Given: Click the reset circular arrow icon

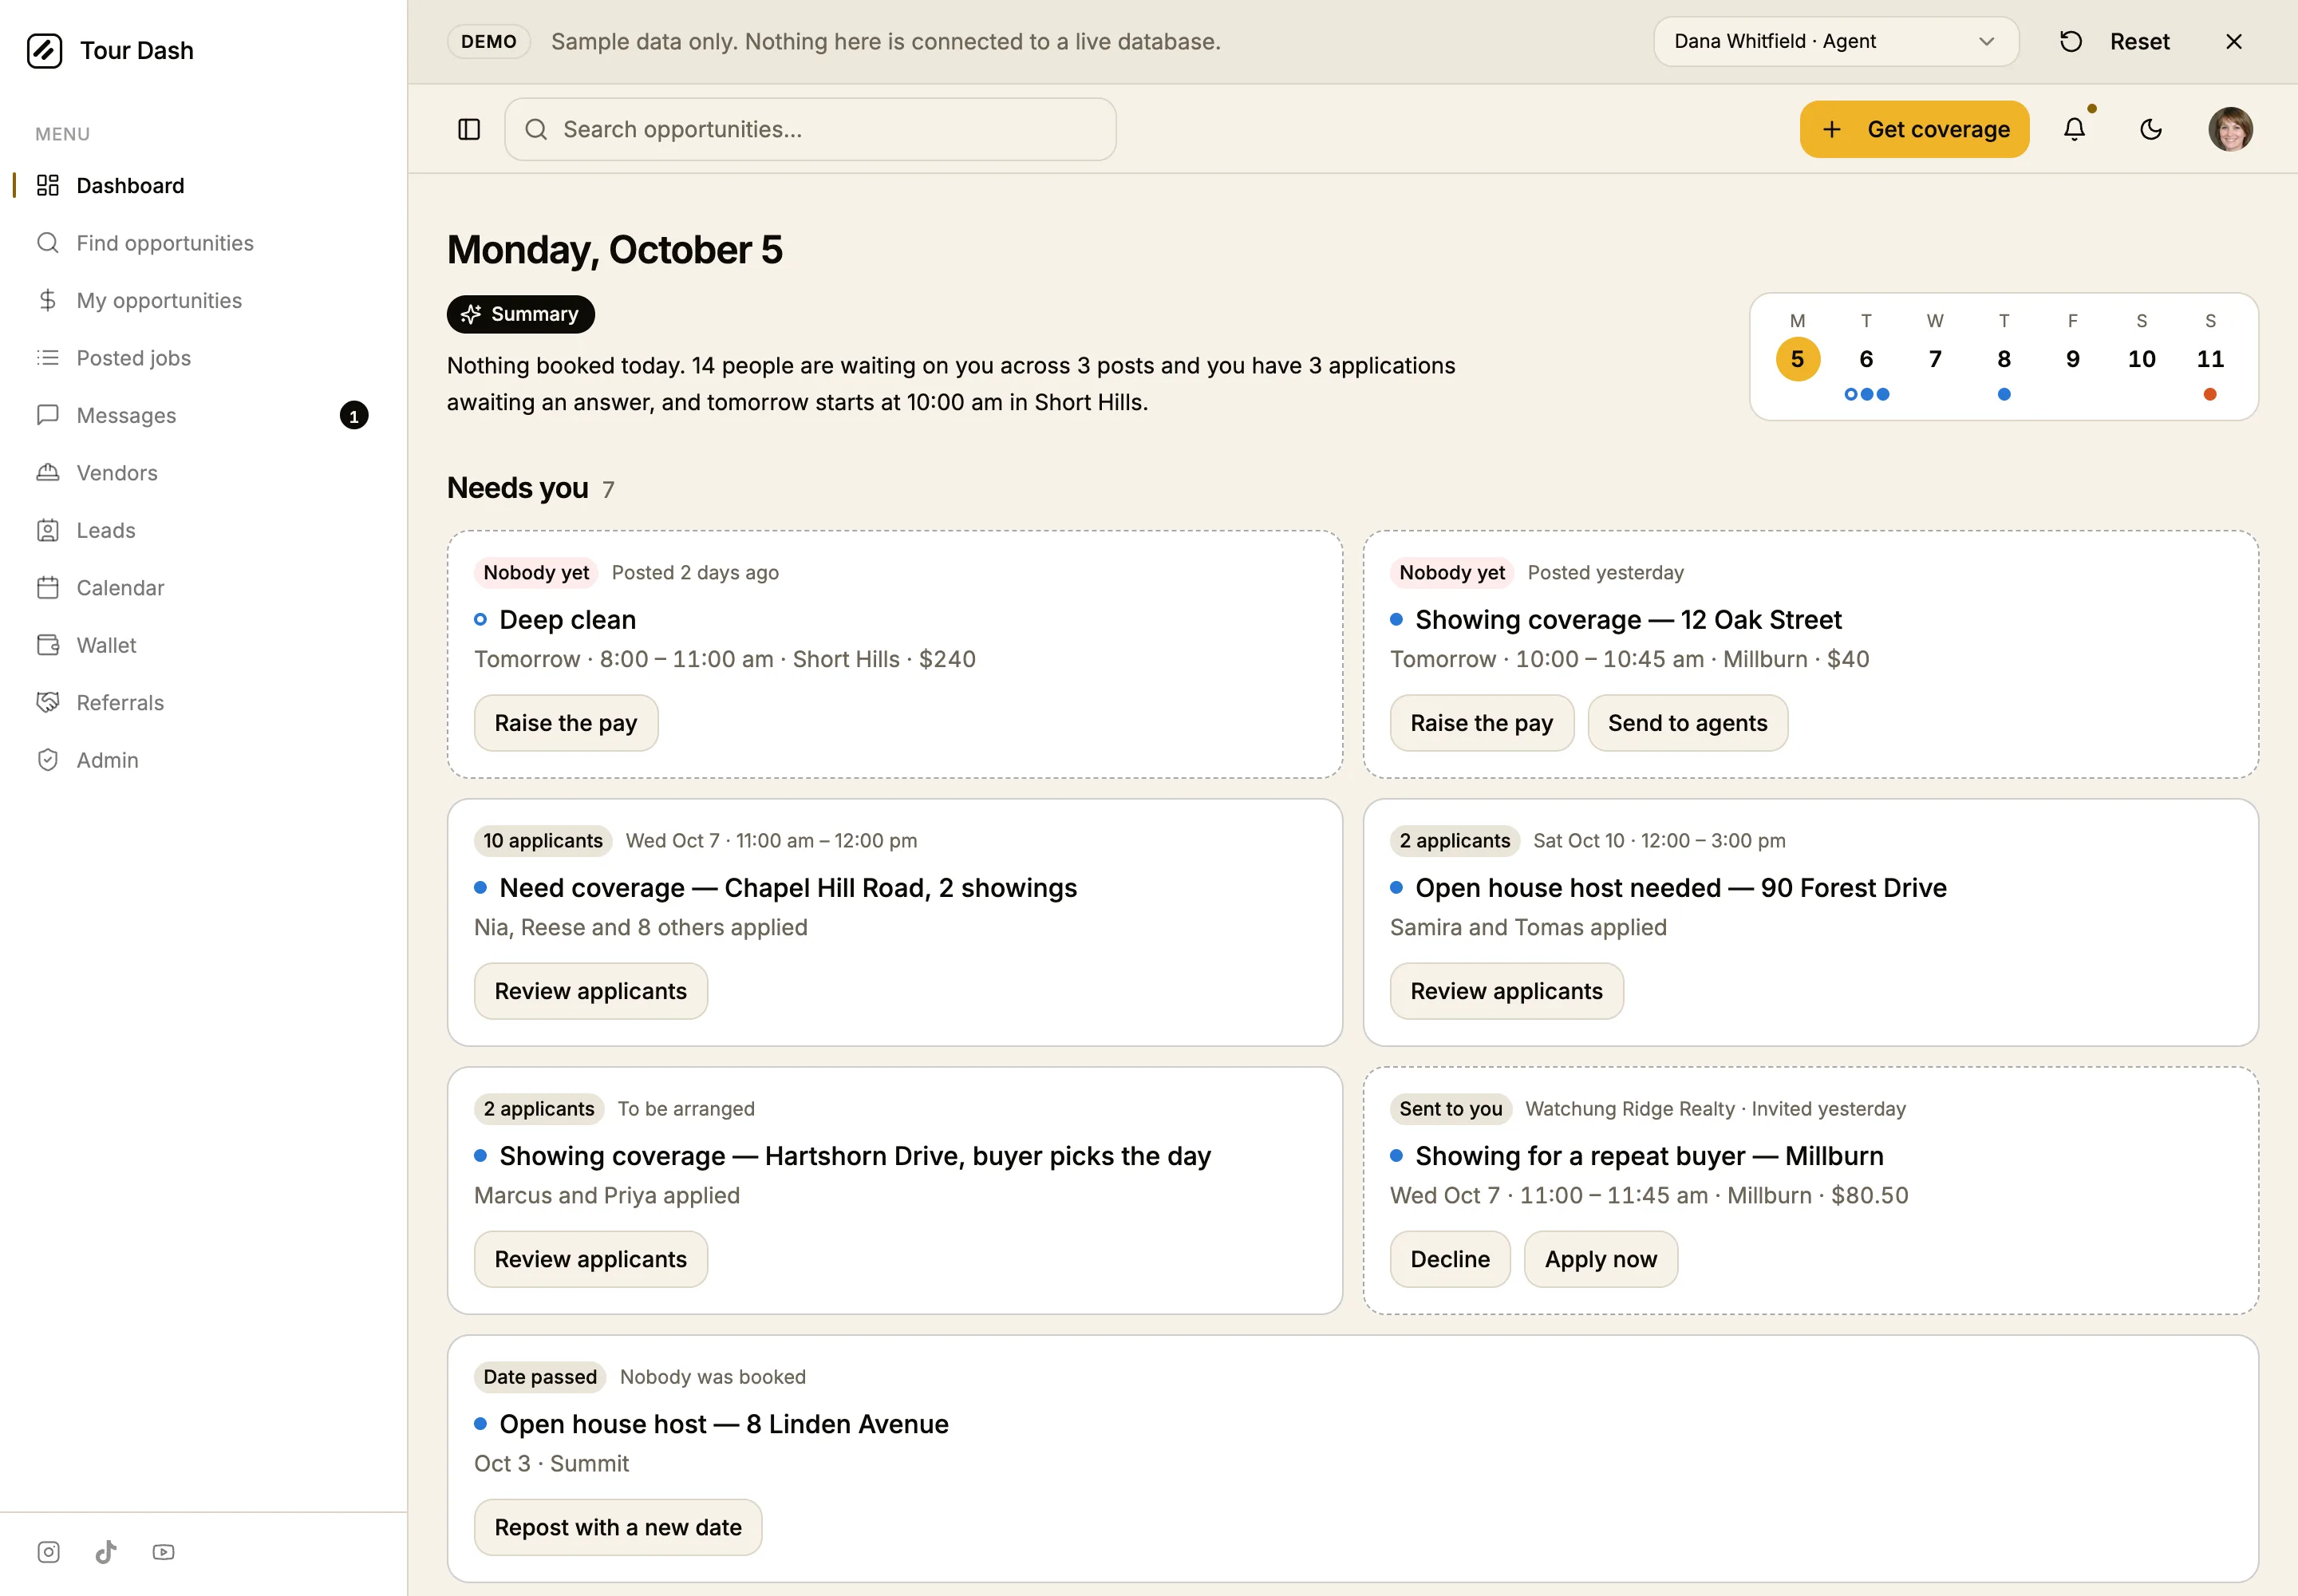Looking at the screenshot, I should [x=2071, y=41].
